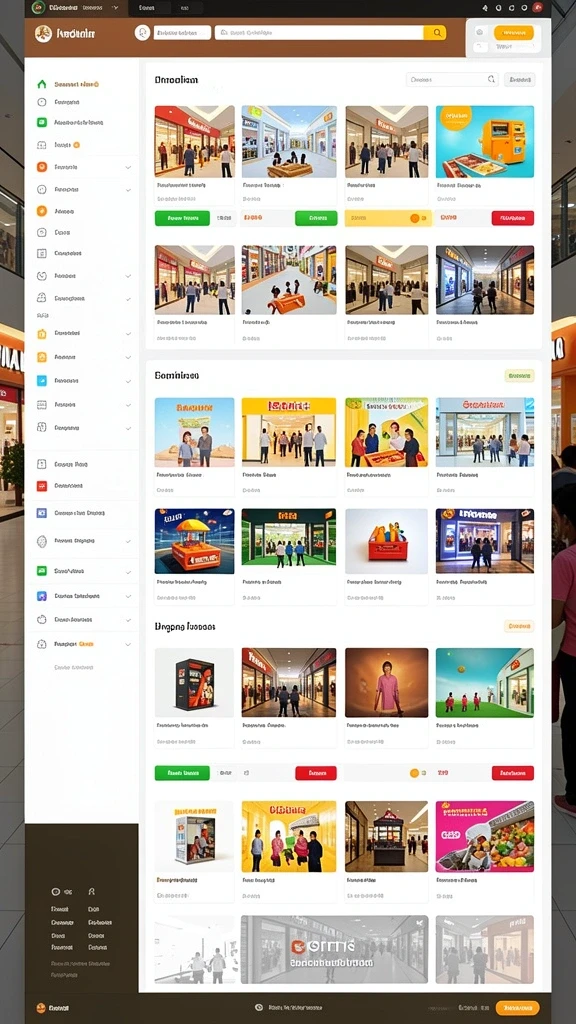Open the chevron dropdown in the top dark bar

click(116, 8)
